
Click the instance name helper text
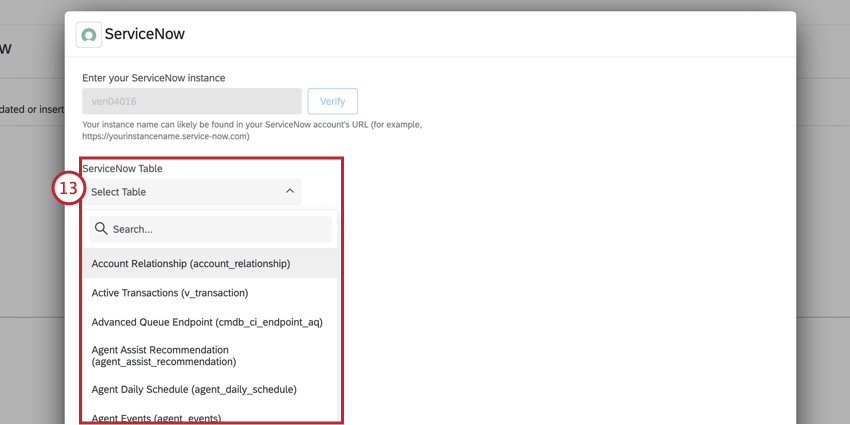pos(252,131)
